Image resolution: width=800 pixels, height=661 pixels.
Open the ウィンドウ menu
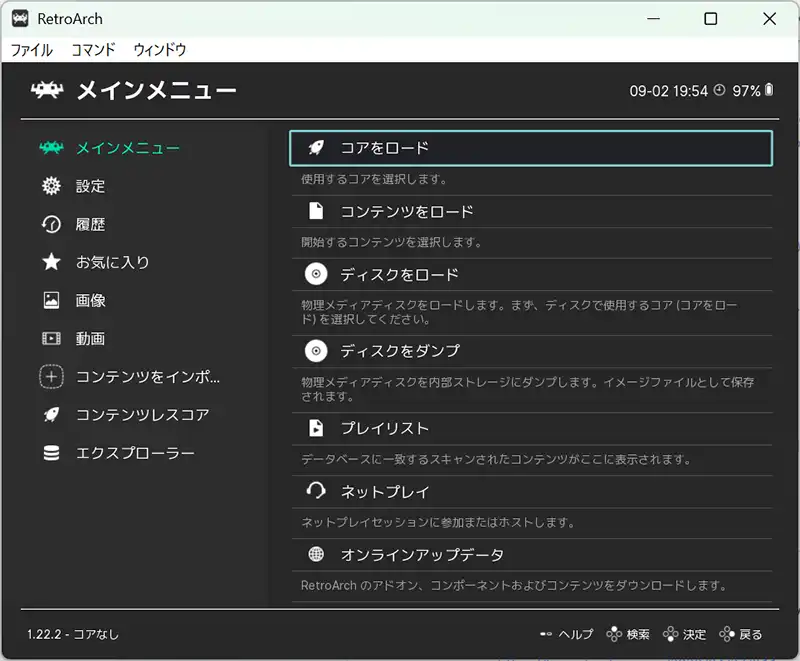[x=160, y=49]
